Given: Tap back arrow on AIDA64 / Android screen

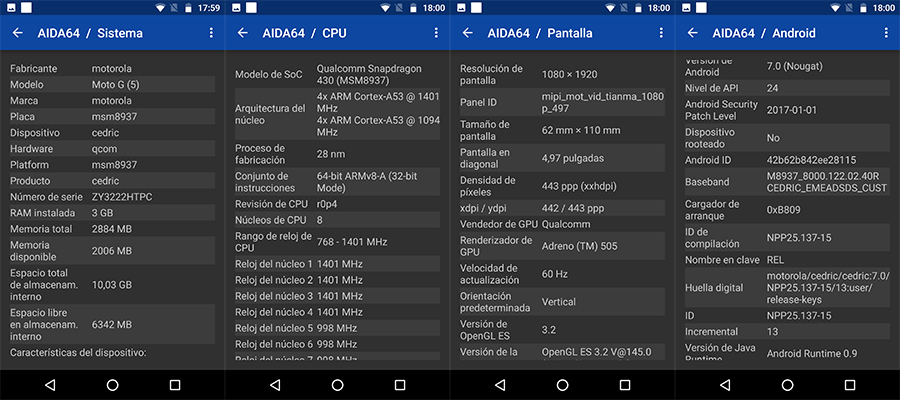Looking at the screenshot, I should tap(693, 33).
